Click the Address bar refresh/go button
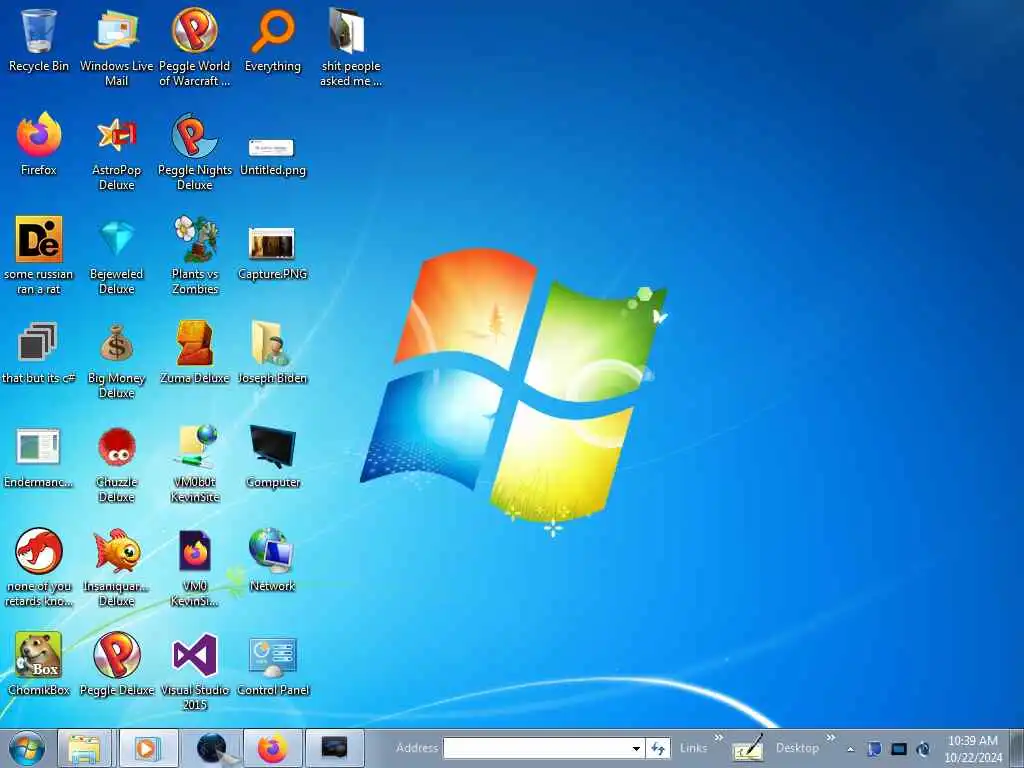 (658, 748)
